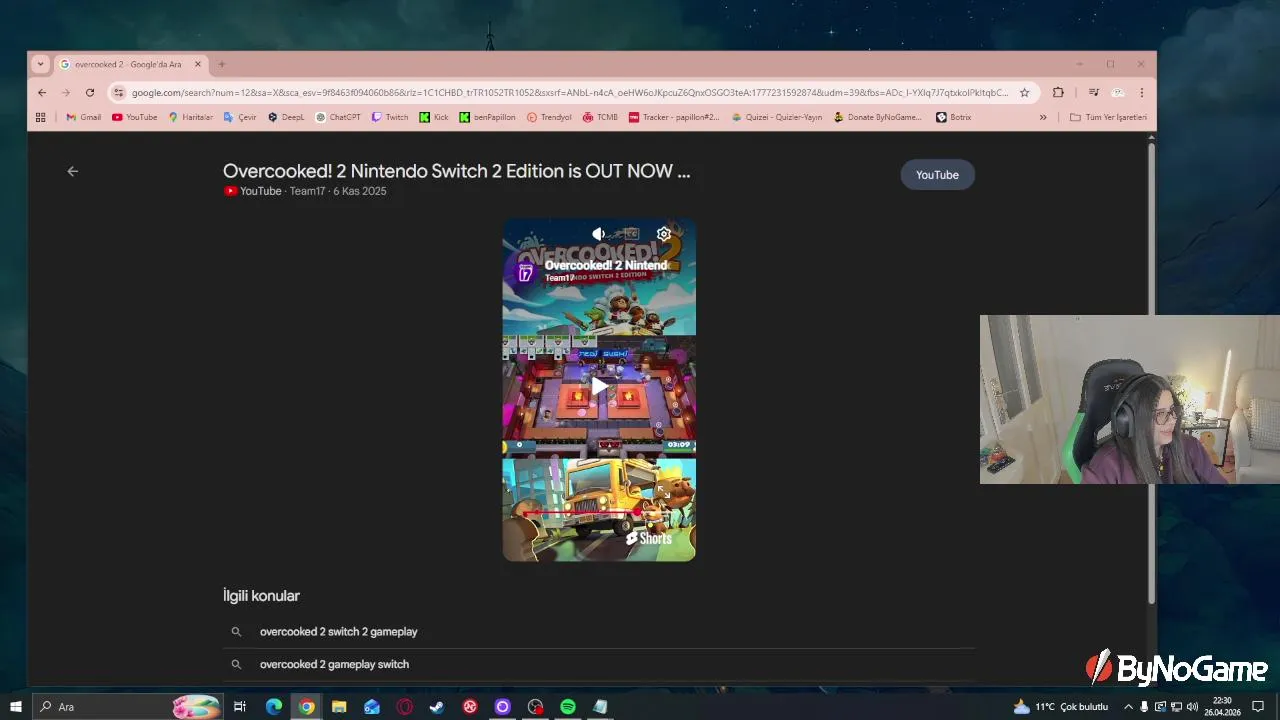Expand video to fullscreen
This screenshot has width=1280, height=720.
tap(664, 491)
